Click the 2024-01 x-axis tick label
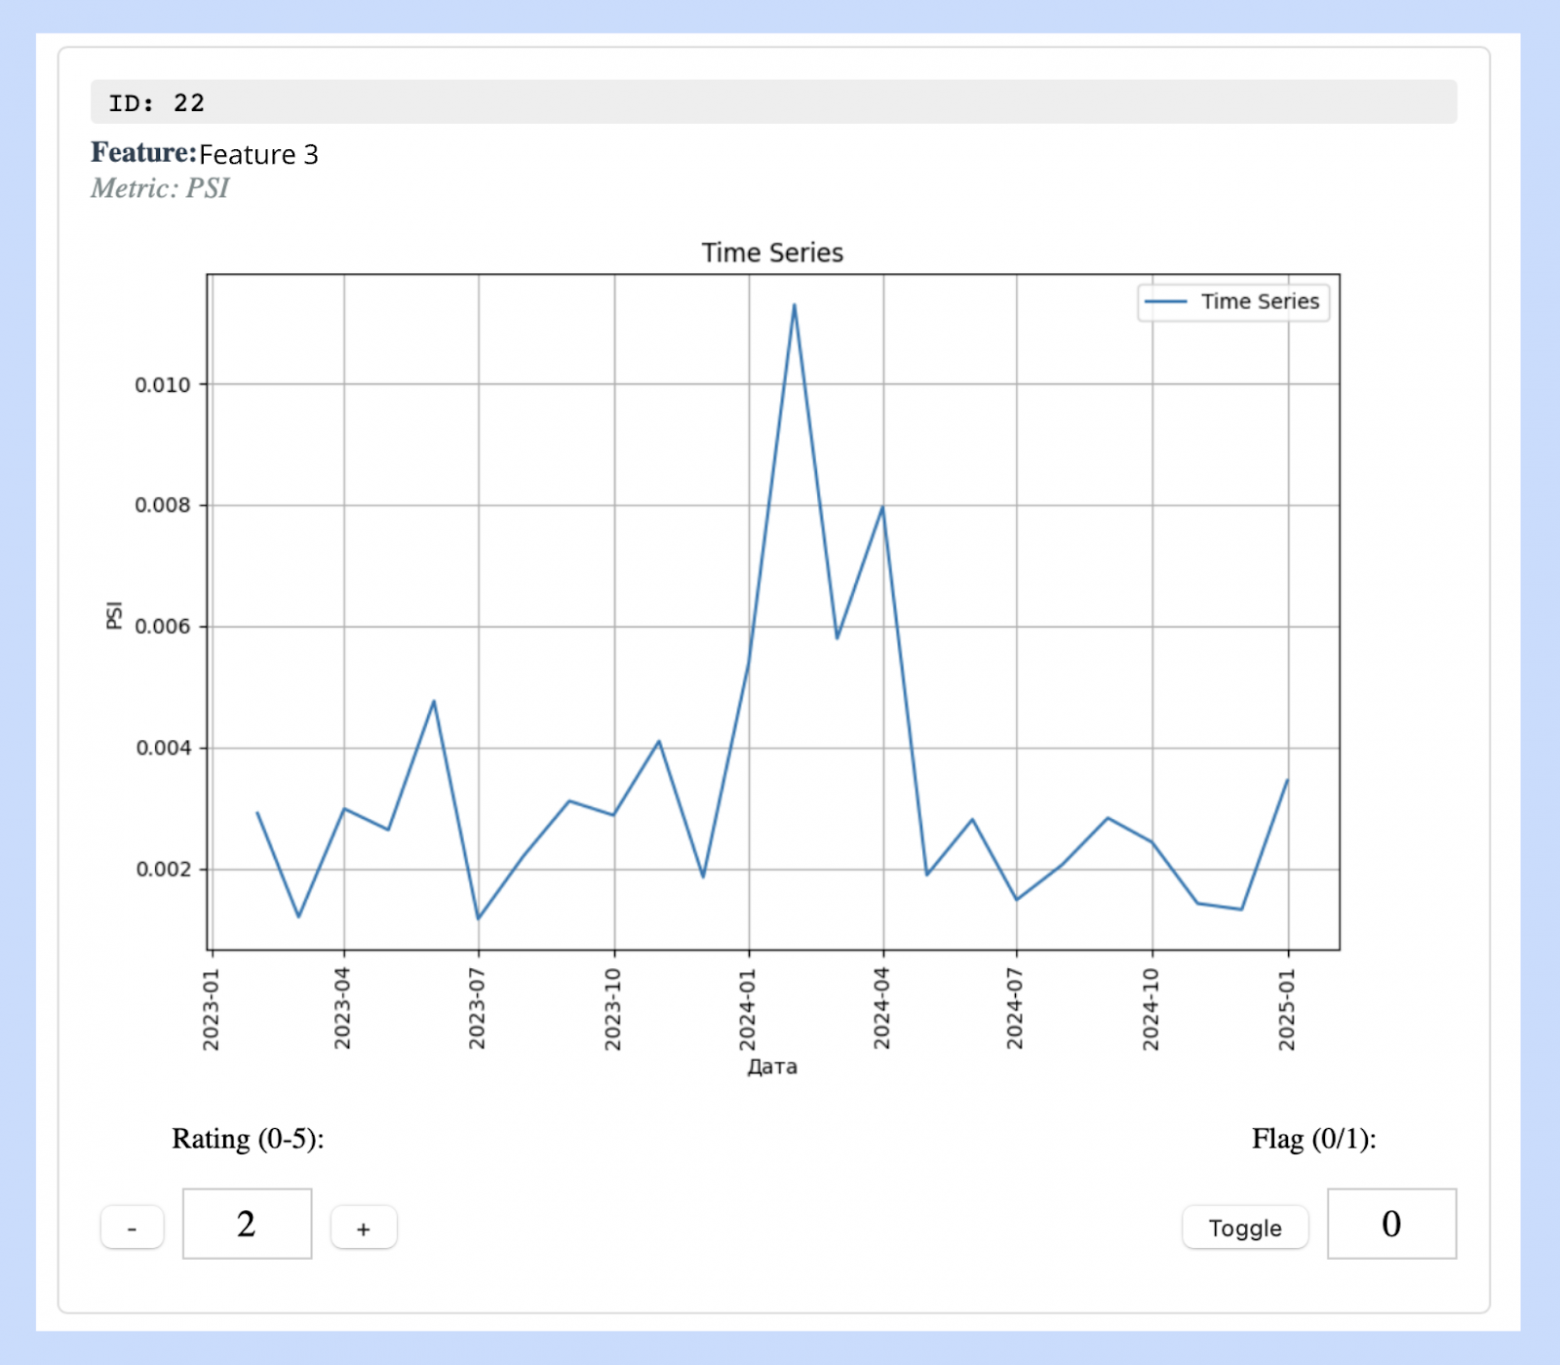Image resolution: width=1560 pixels, height=1365 pixels. click(748, 1009)
